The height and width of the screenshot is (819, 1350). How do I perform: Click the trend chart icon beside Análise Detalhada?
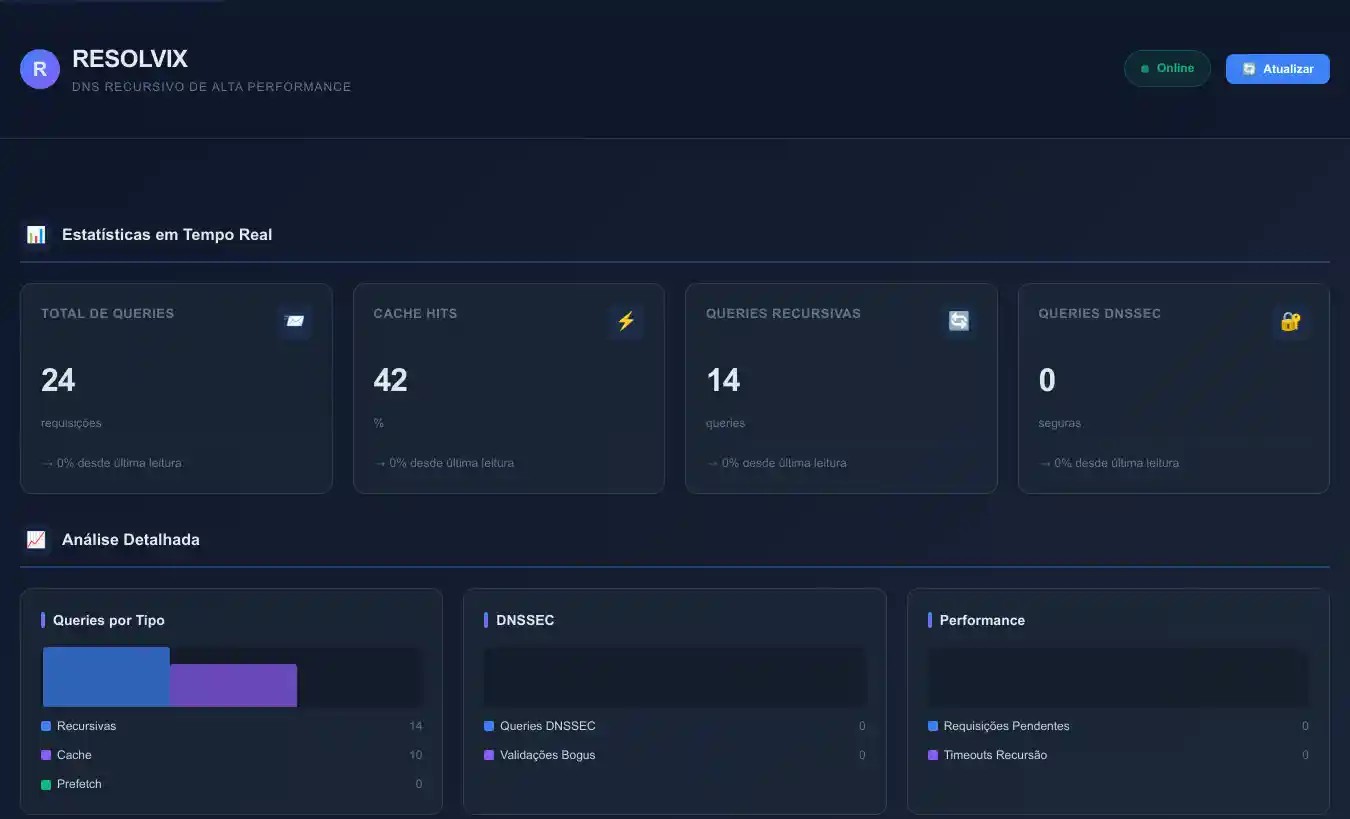[36, 540]
